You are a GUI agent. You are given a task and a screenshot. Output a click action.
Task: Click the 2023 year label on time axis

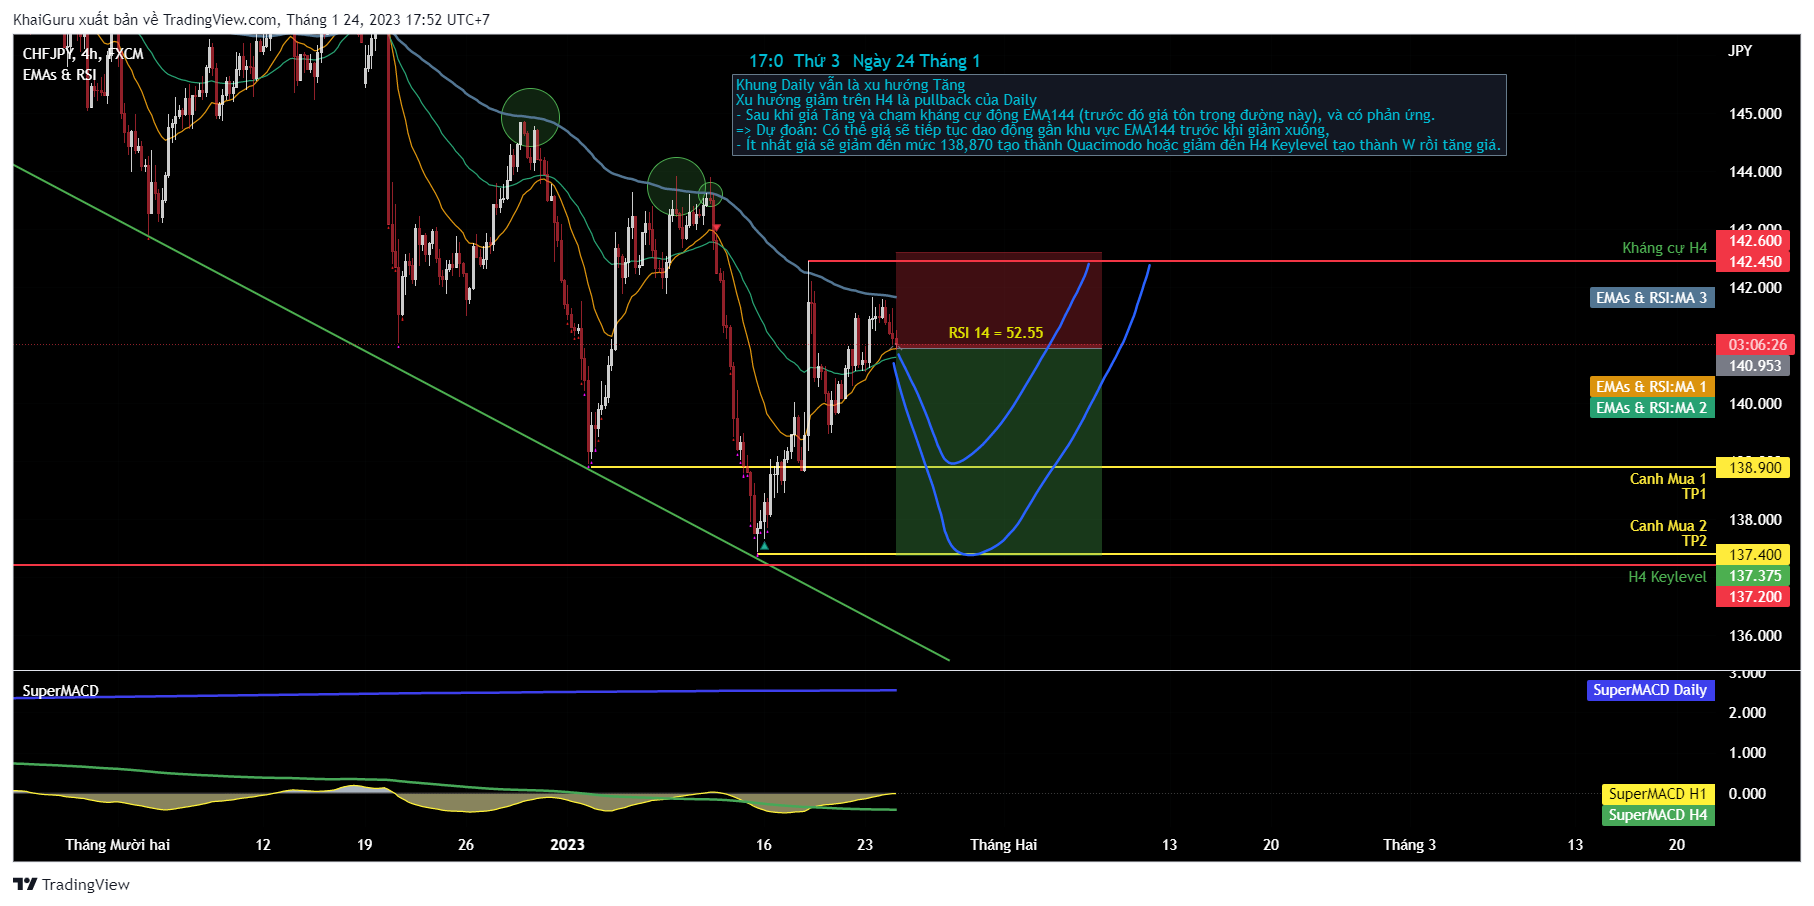click(x=567, y=845)
